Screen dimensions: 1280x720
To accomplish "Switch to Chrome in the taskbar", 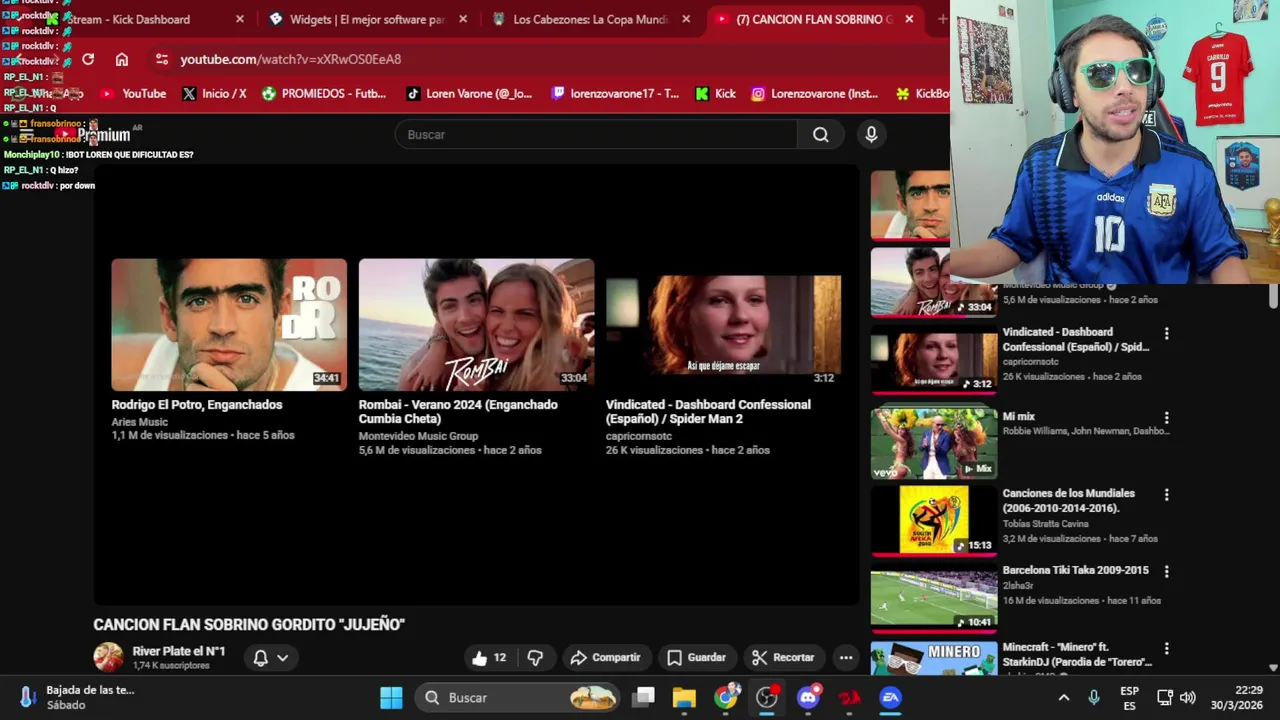I will point(727,698).
